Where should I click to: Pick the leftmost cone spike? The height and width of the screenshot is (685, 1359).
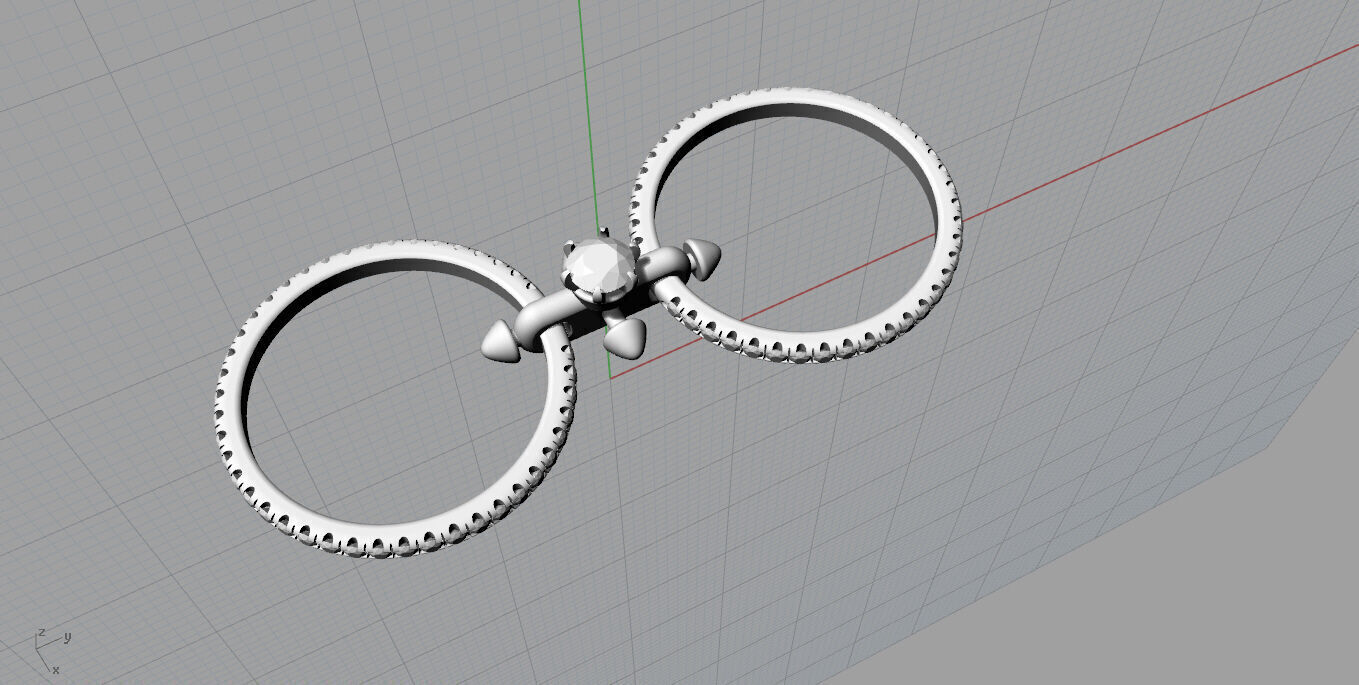tap(503, 340)
